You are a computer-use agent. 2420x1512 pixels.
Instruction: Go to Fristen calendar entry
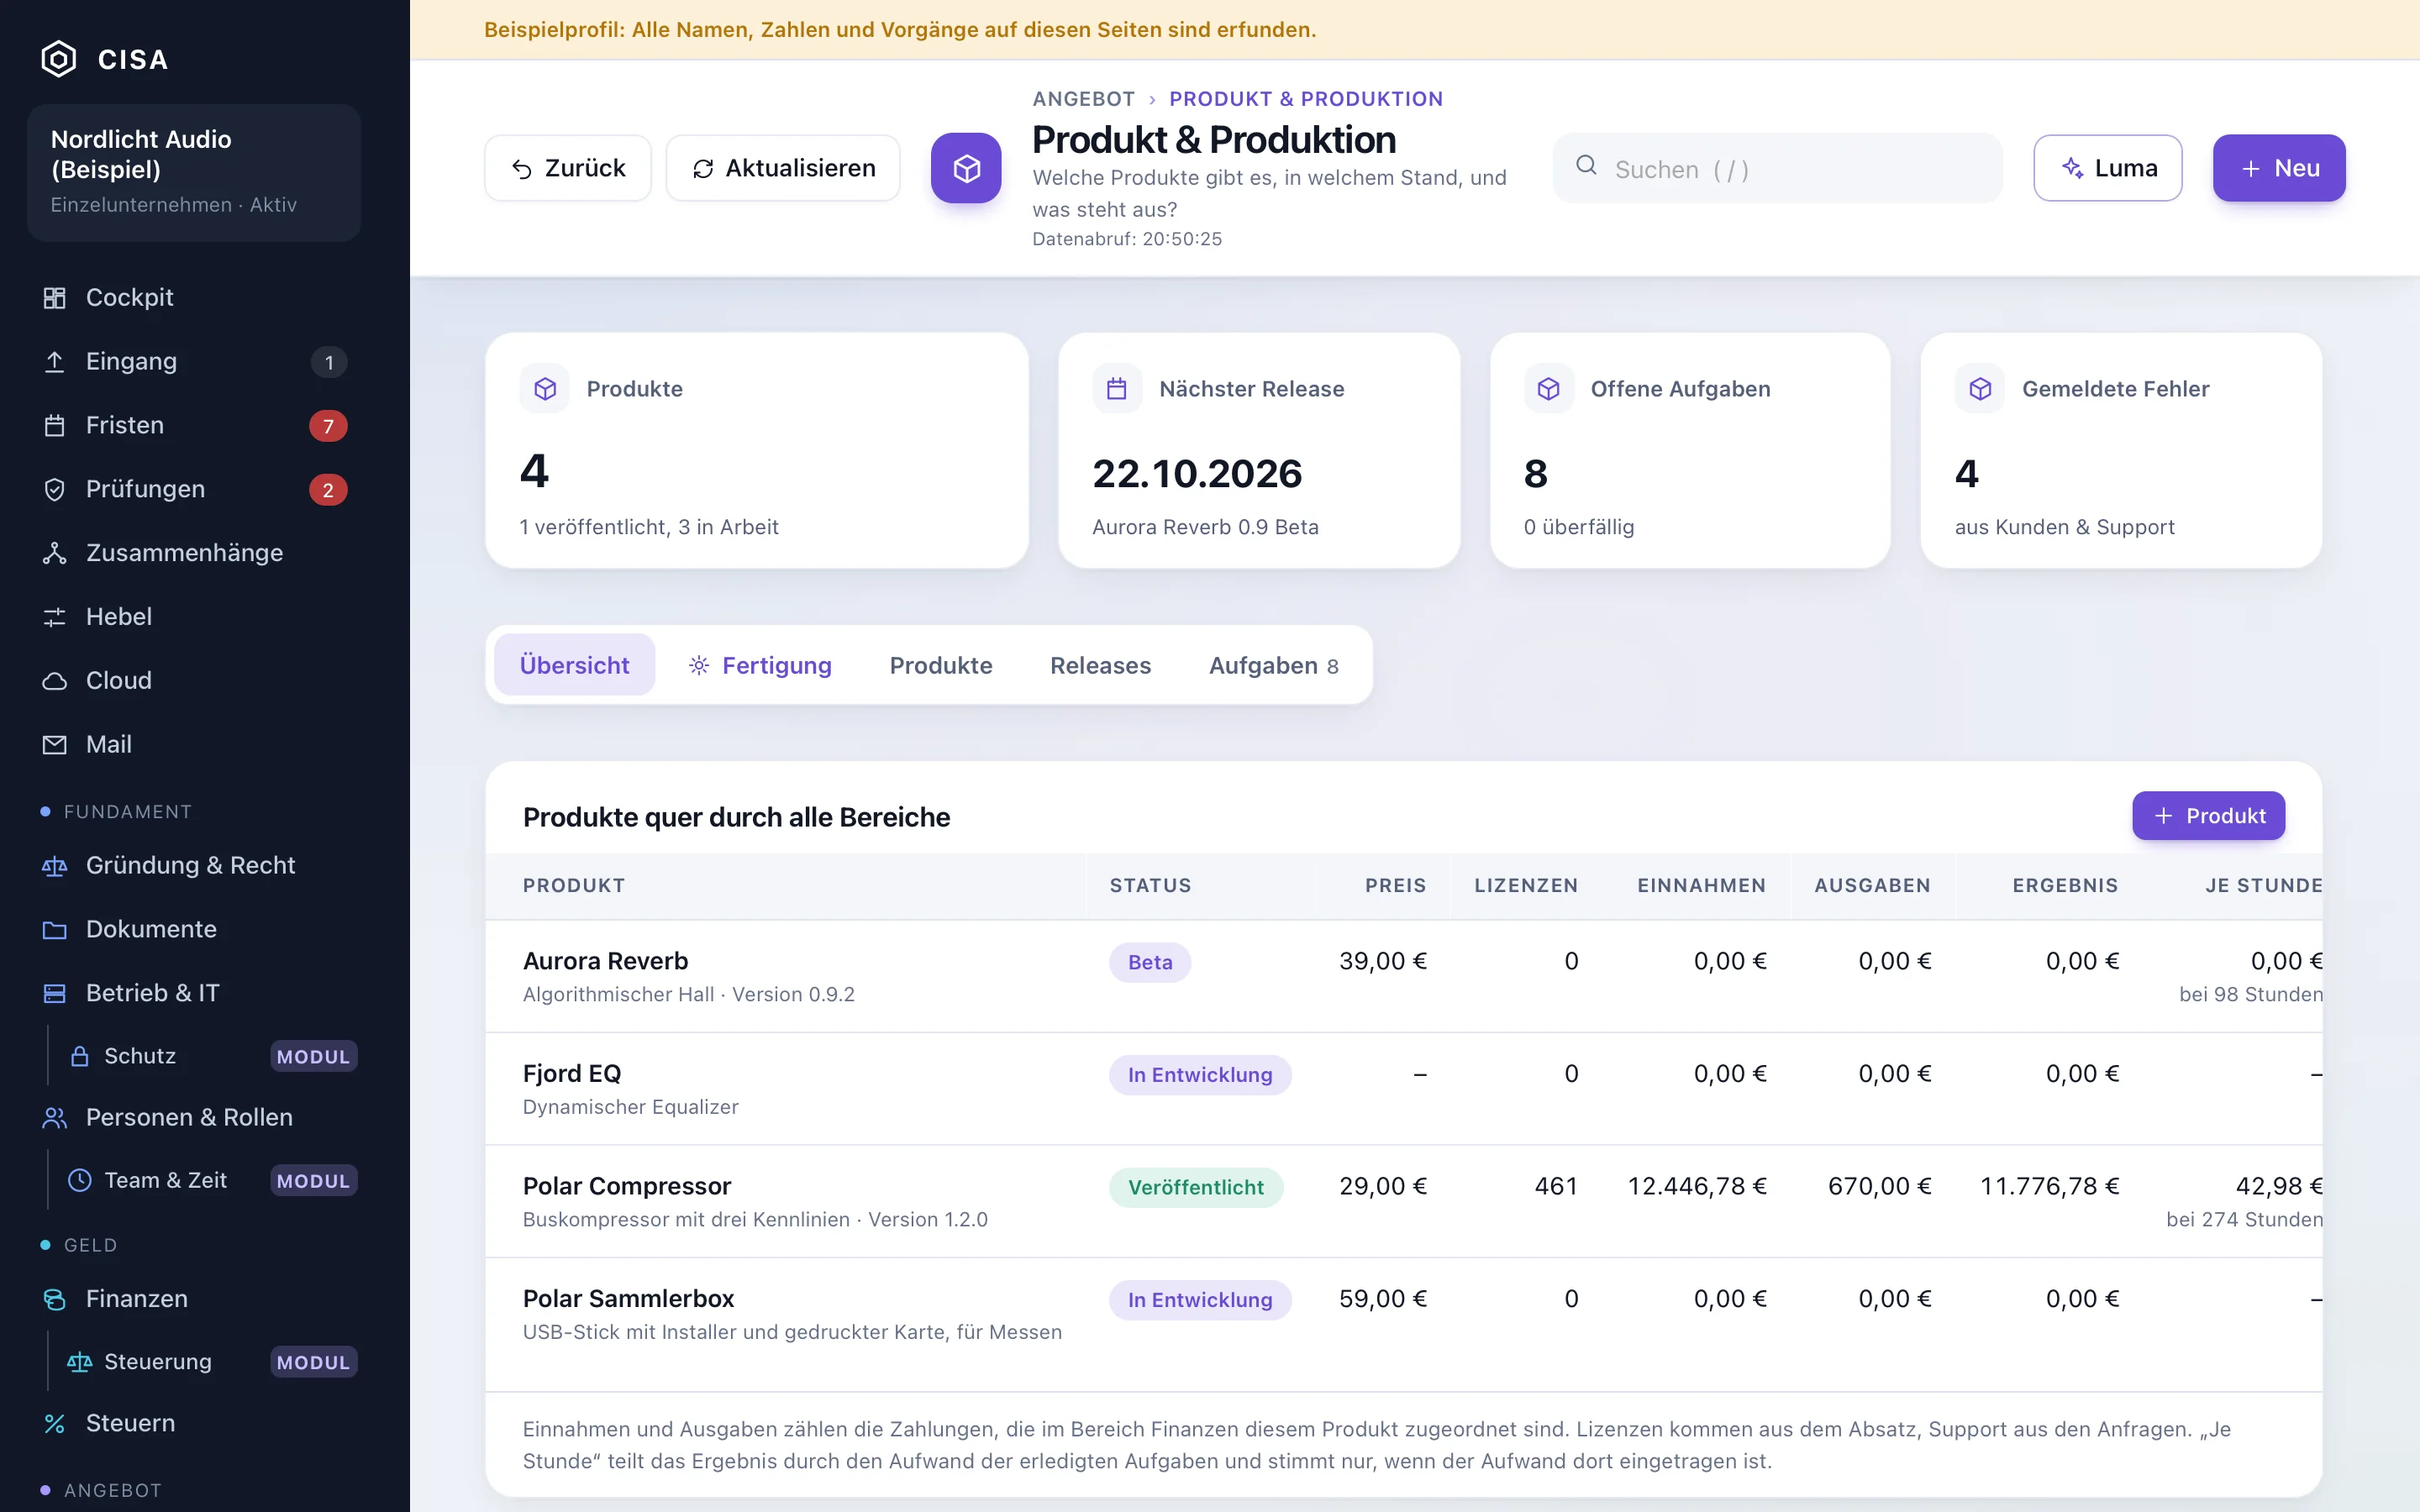[194, 425]
